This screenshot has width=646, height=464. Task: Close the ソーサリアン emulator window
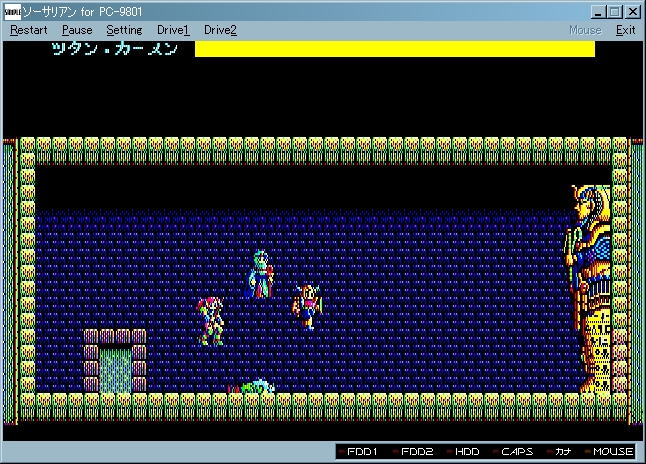(632, 12)
